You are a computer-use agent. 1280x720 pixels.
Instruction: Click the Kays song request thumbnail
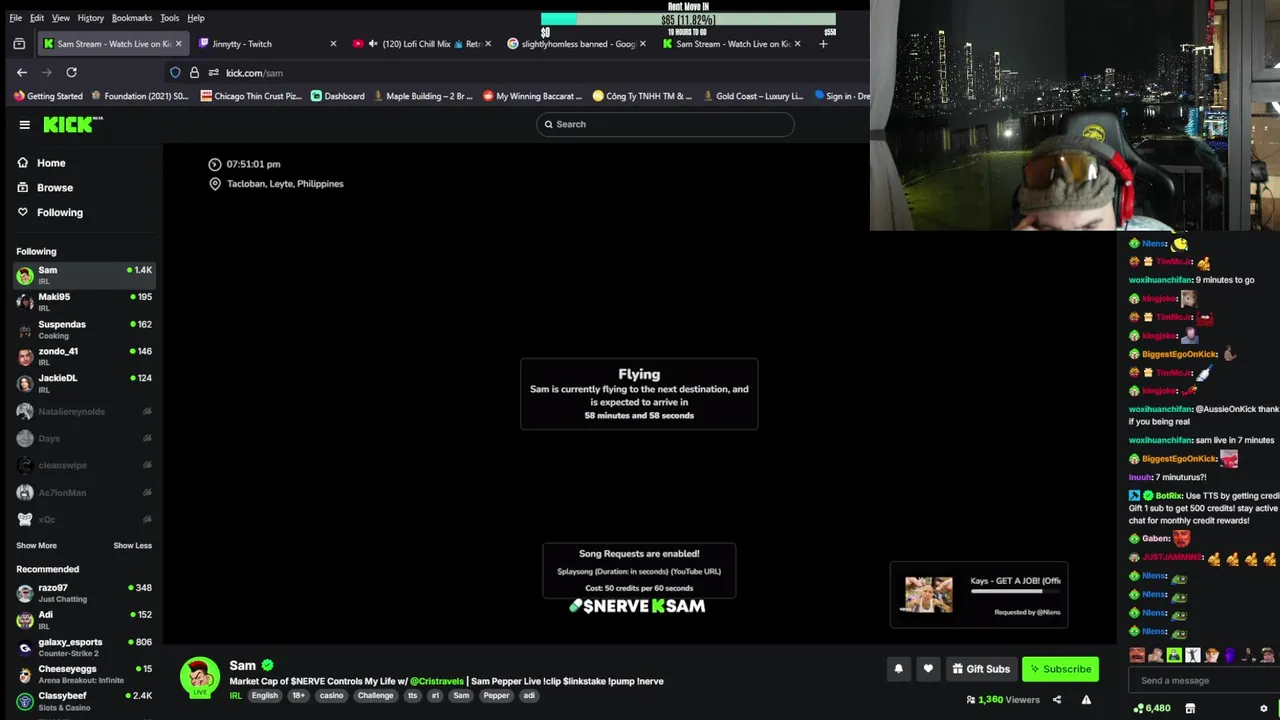pyautogui.click(x=929, y=594)
